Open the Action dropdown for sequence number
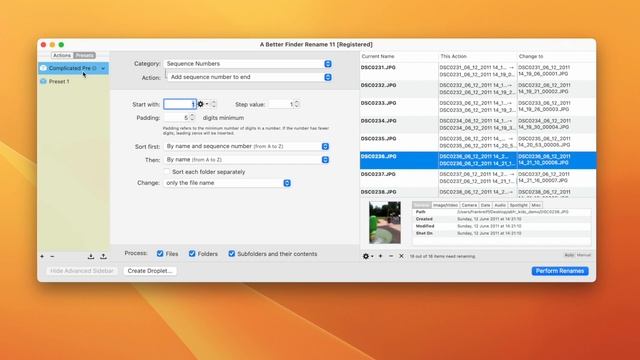The width and height of the screenshot is (640, 360). coord(249,77)
